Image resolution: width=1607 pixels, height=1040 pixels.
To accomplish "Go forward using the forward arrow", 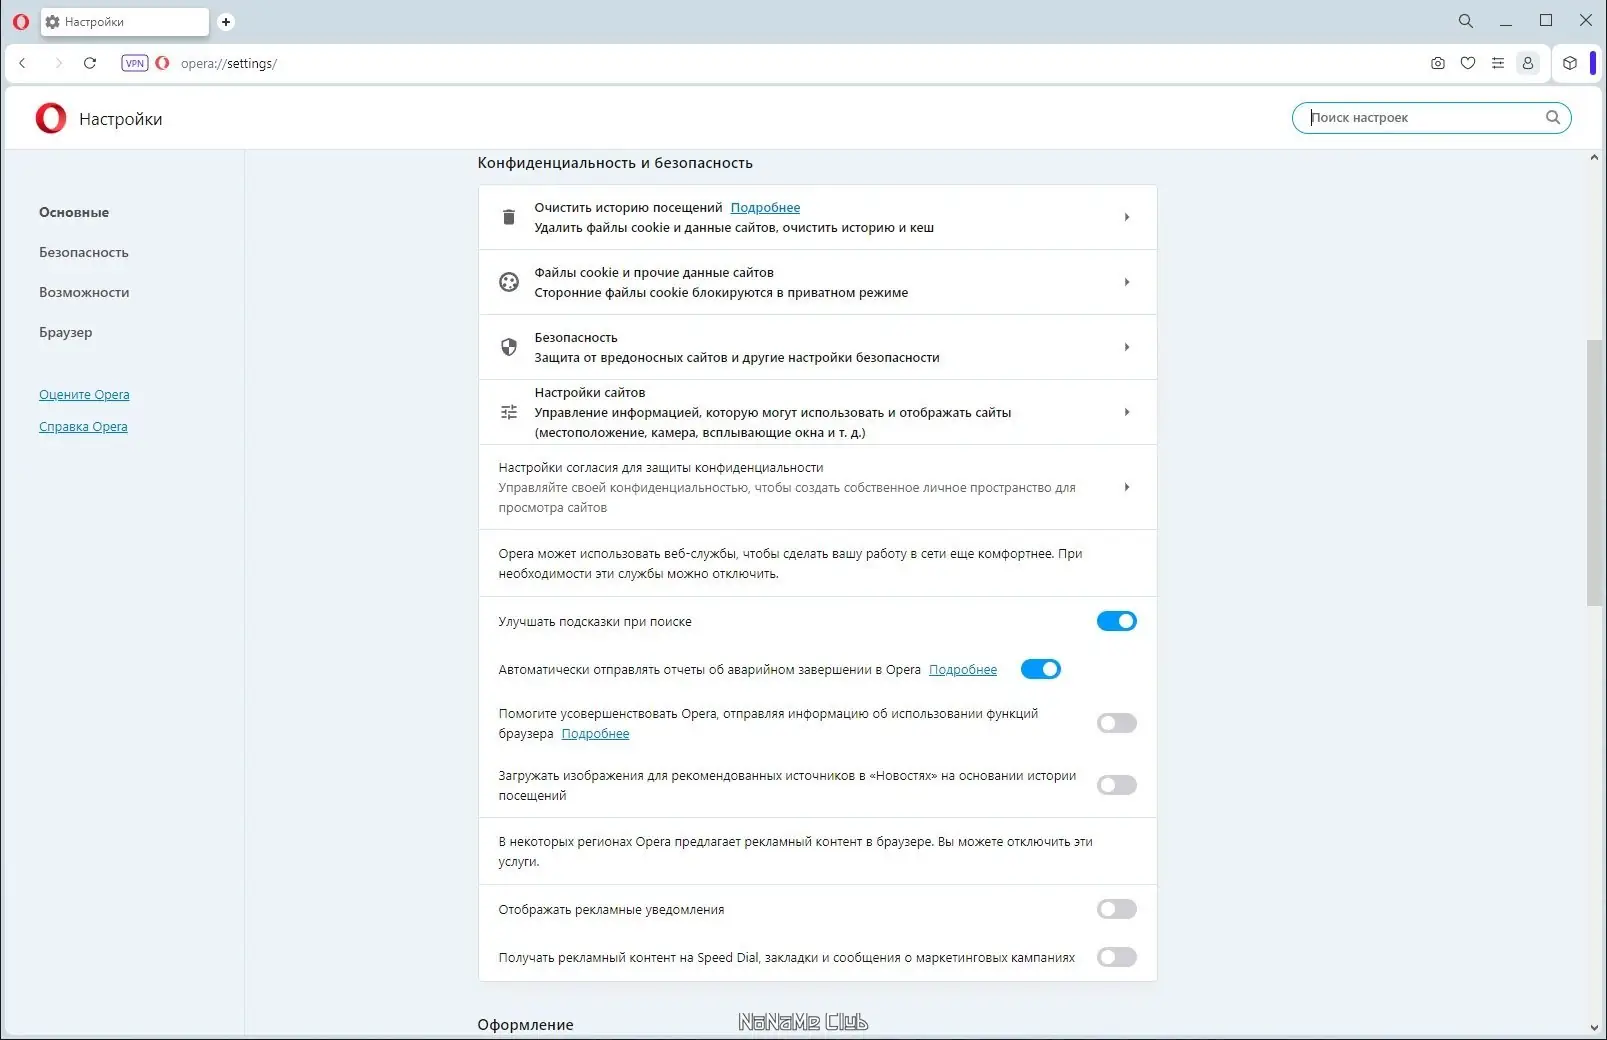I will click(x=58, y=63).
